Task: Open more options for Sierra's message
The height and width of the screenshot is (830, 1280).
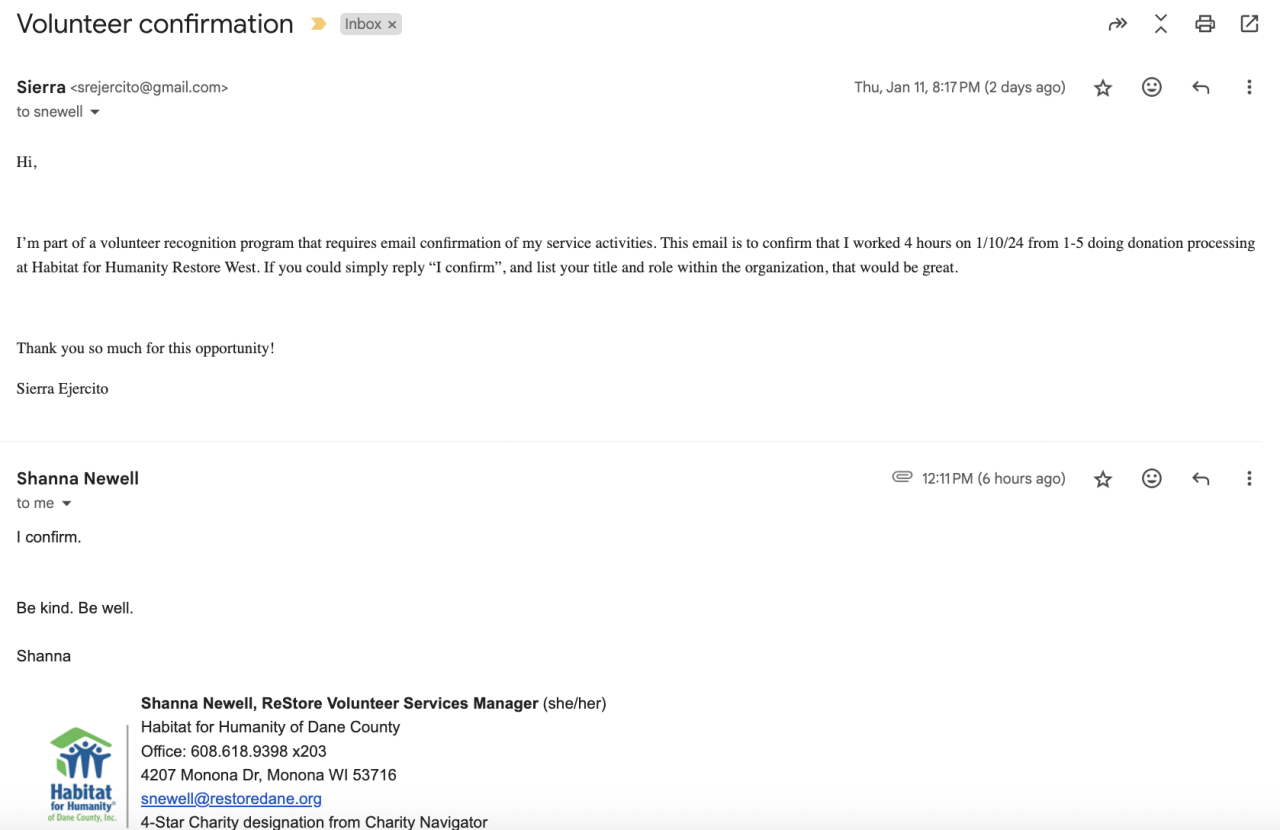Action: point(1249,88)
